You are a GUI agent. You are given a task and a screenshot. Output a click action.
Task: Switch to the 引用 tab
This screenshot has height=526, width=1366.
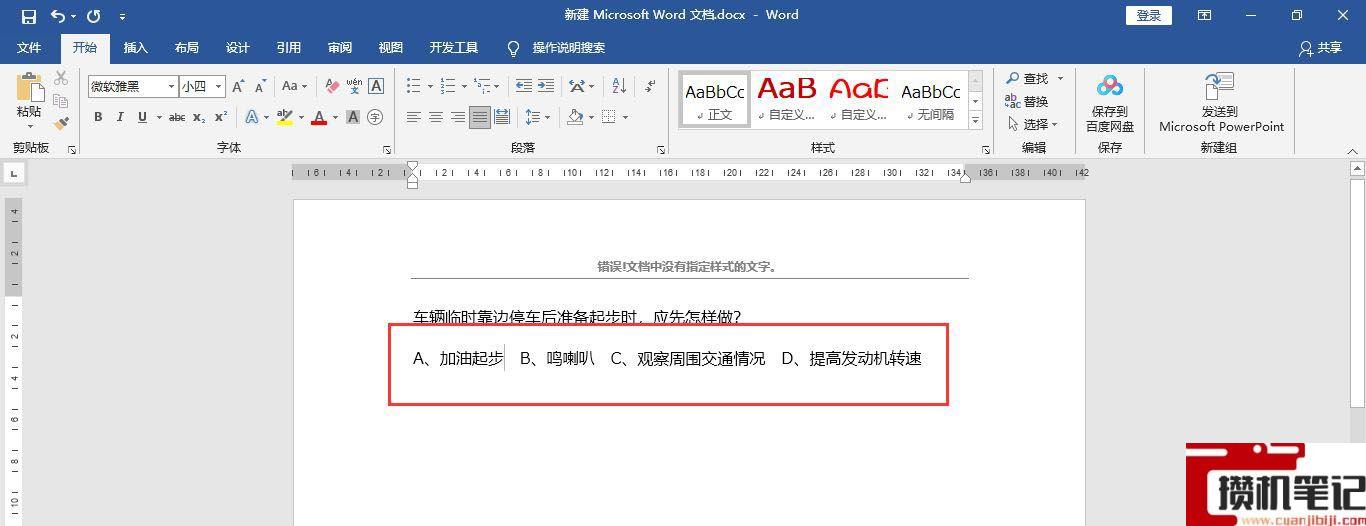(289, 48)
